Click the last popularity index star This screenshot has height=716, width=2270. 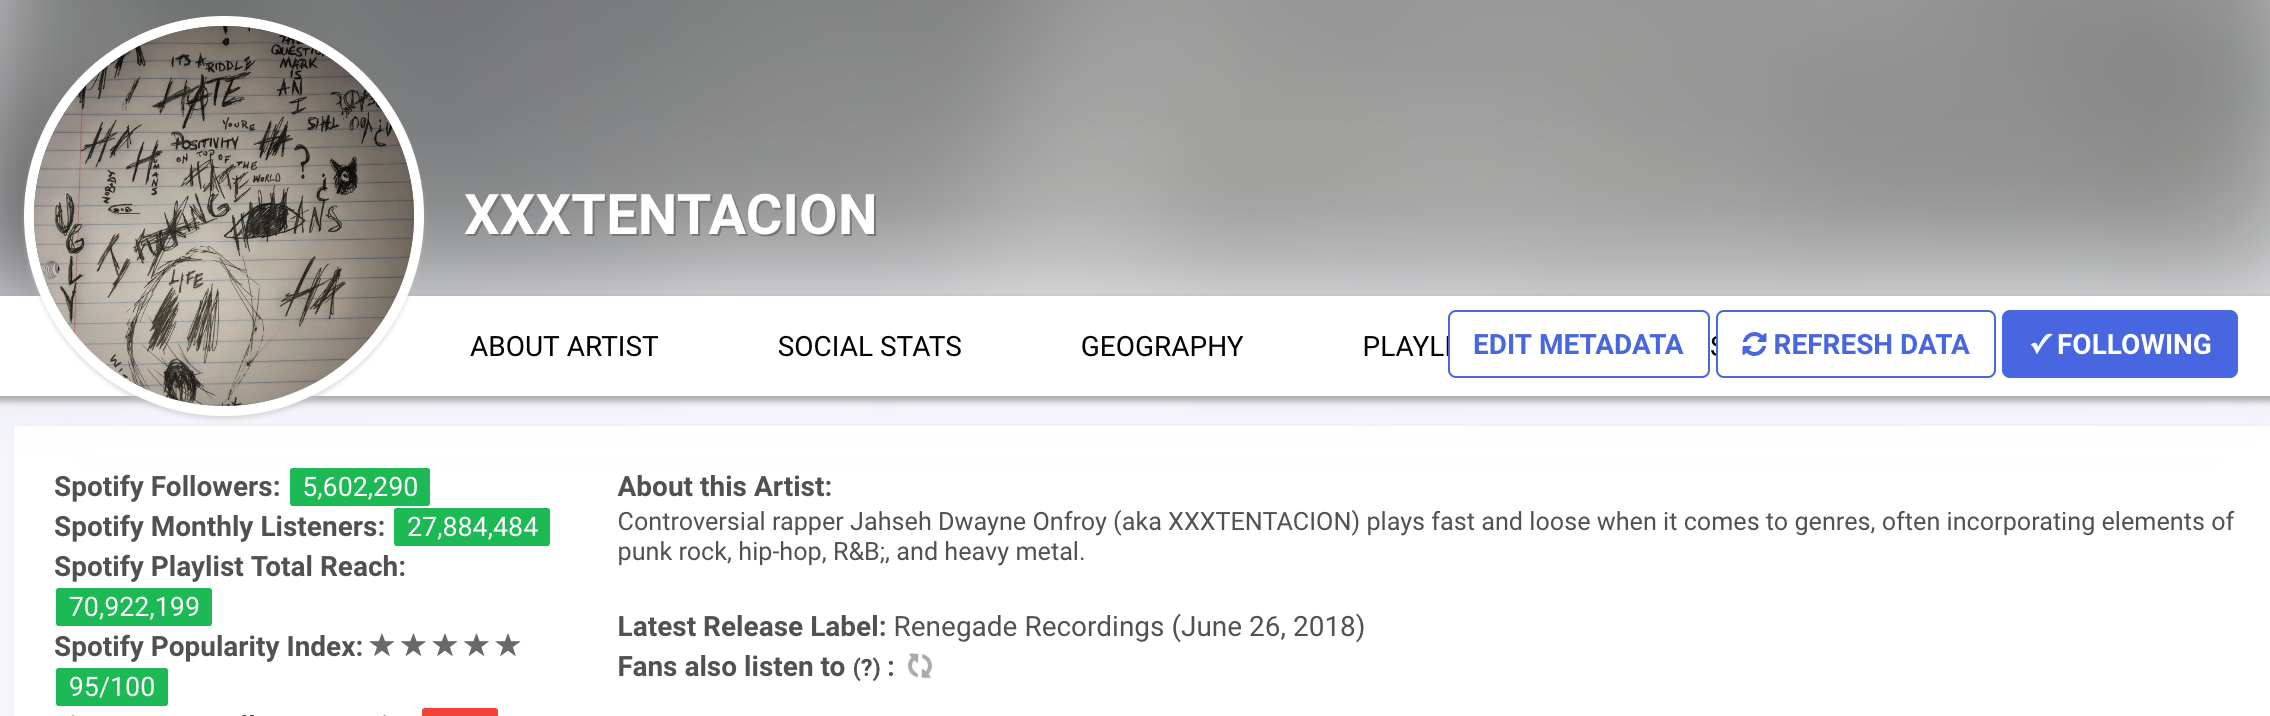point(508,646)
